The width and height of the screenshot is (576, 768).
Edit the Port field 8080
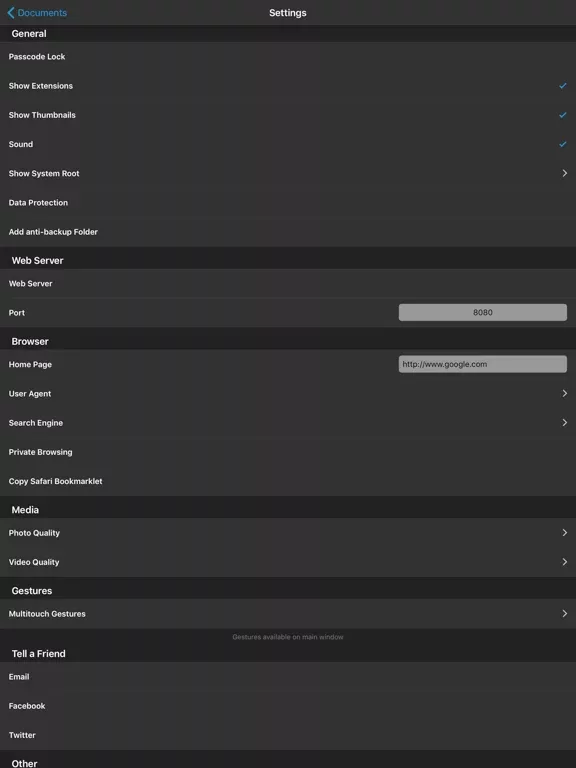(x=482, y=312)
